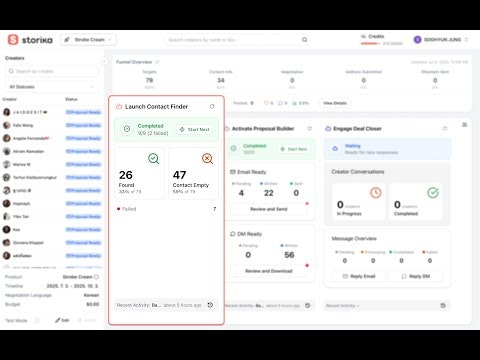This screenshot has width=480, height=360.
Task: Refresh the Activate Proposal Builder panel
Action: click(309, 128)
